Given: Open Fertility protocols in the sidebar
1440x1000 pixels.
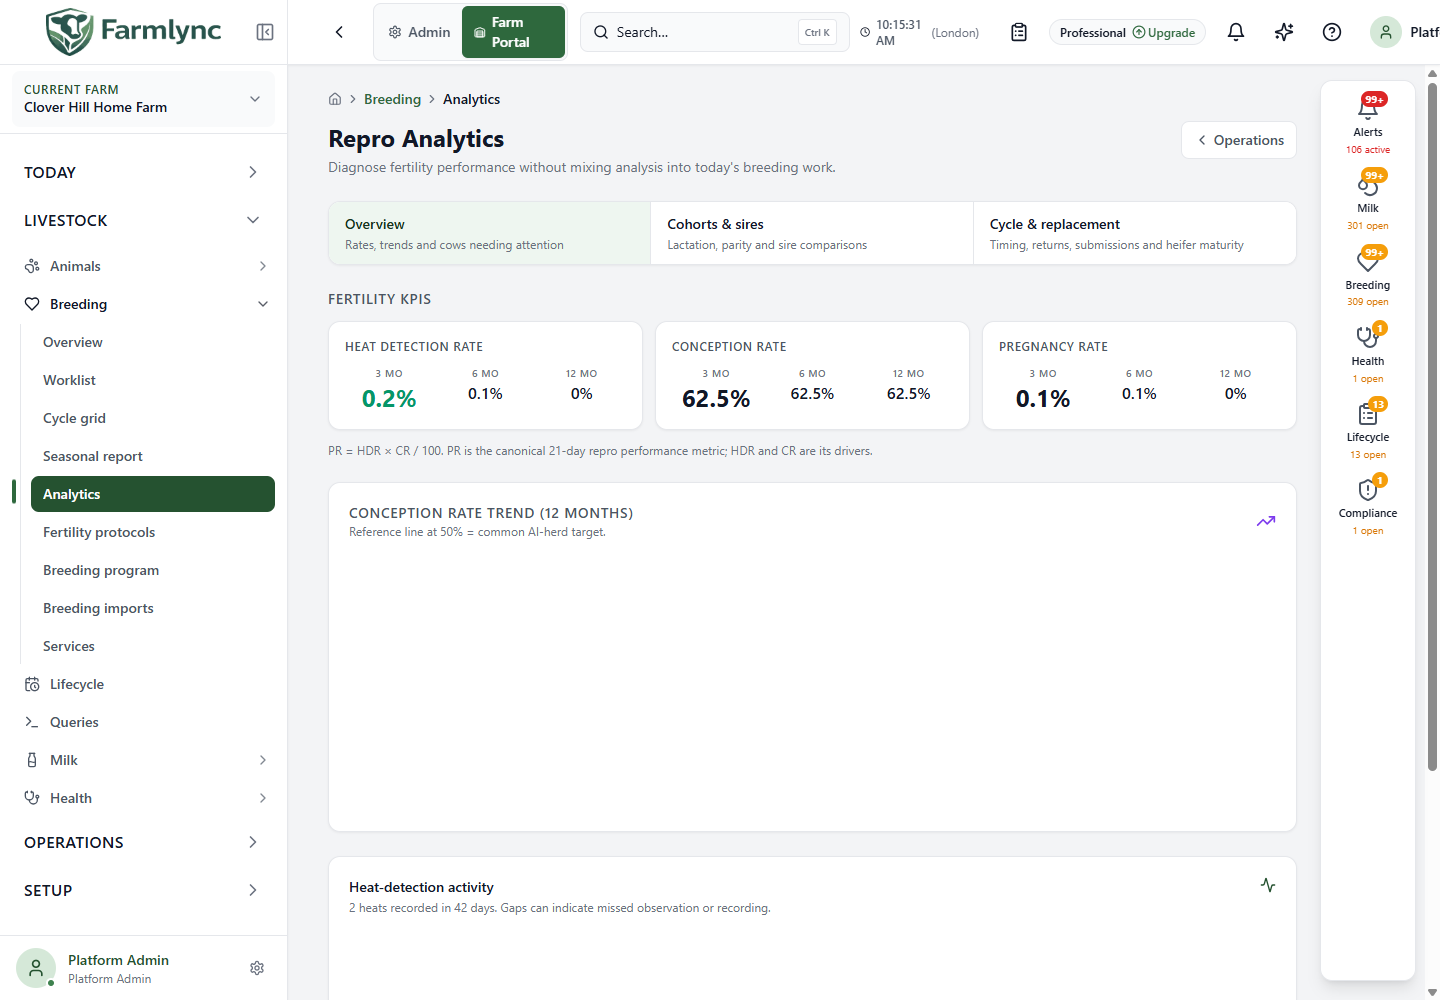Looking at the screenshot, I should (153, 532).
